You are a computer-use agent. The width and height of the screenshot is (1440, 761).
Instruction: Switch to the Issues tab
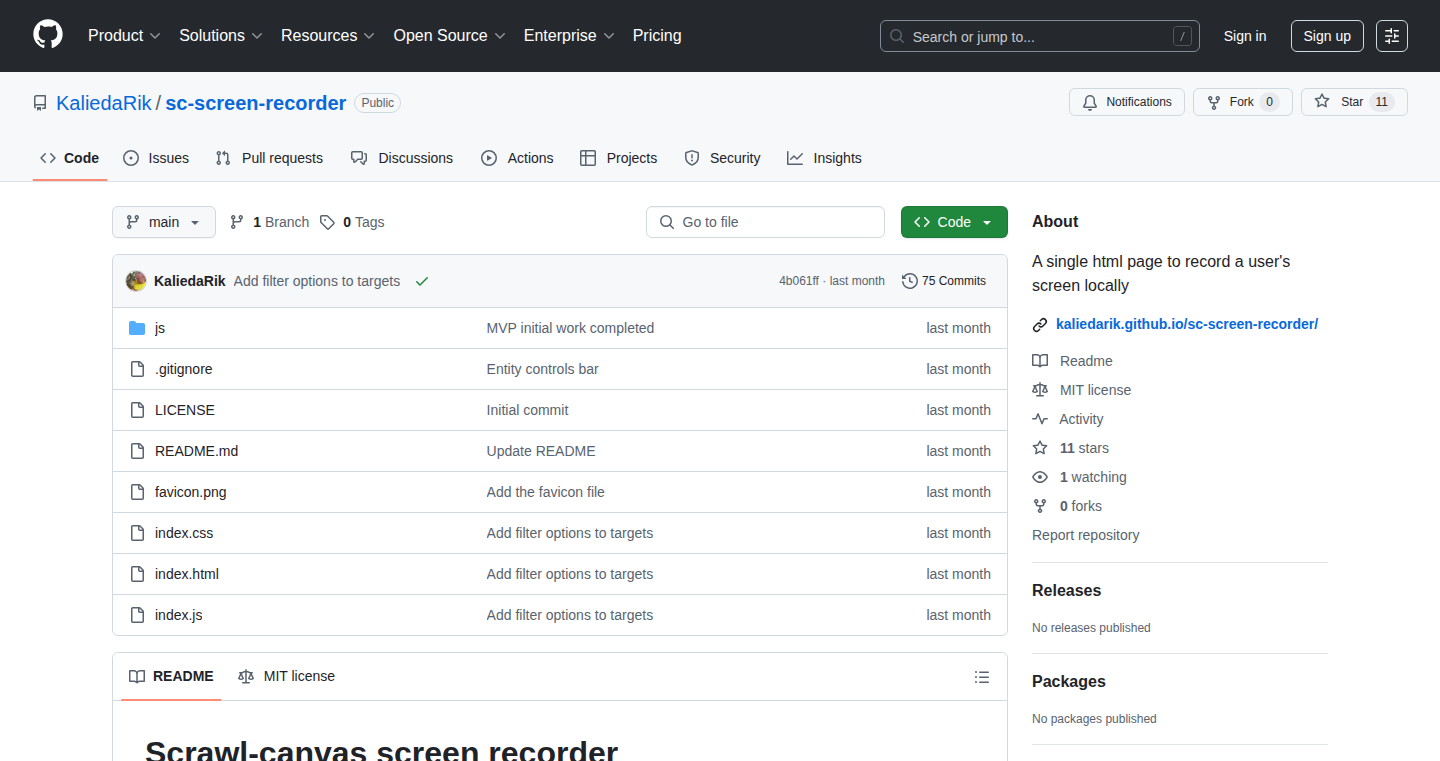point(156,158)
